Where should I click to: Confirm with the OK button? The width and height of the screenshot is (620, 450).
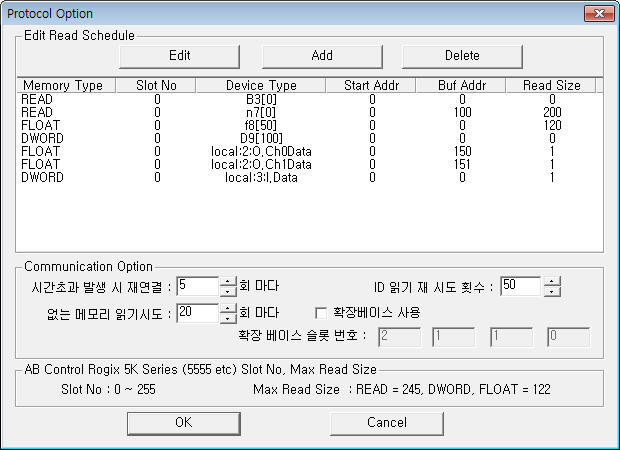(x=183, y=422)
